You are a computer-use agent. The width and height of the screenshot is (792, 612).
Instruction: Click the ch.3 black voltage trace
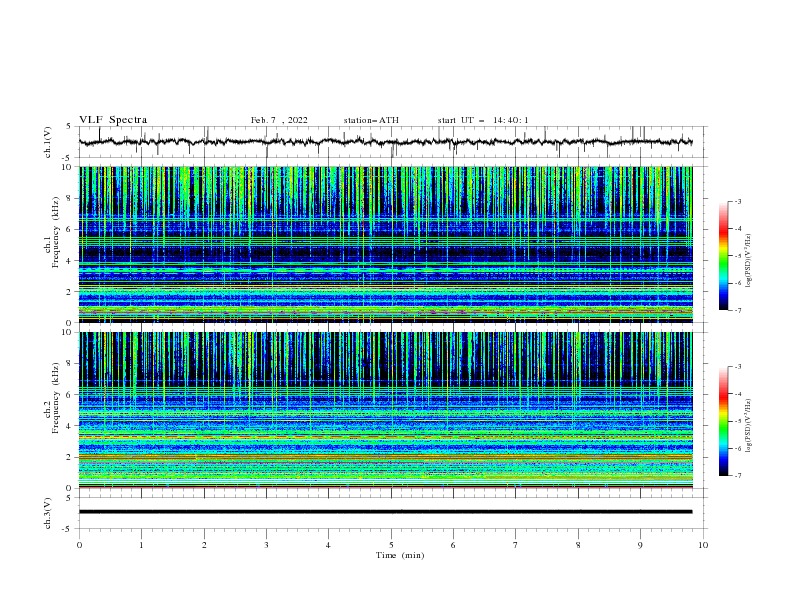(x=385, y=512)
